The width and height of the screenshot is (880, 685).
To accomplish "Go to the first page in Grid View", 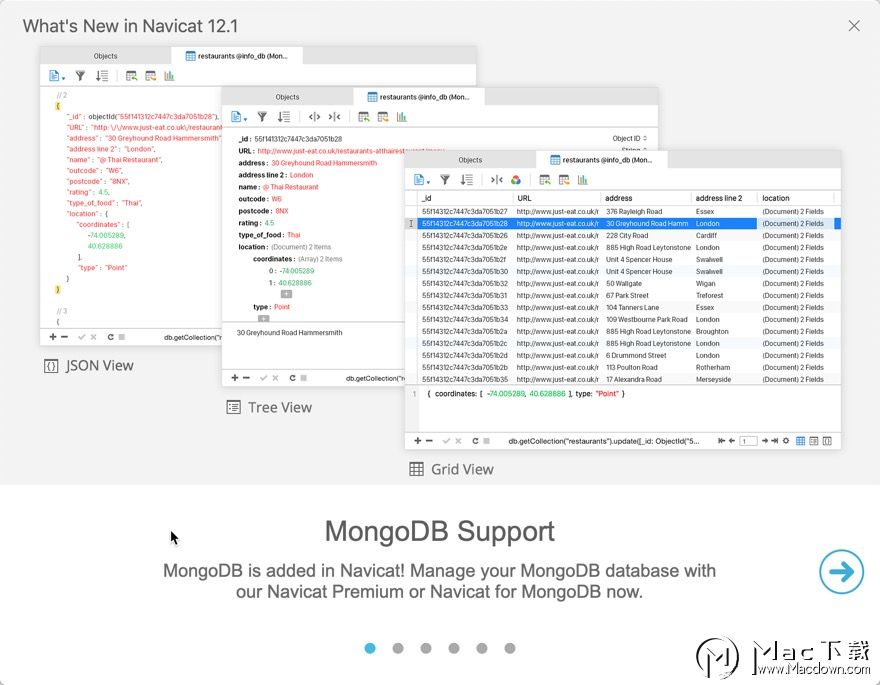I will click(721, 441).
